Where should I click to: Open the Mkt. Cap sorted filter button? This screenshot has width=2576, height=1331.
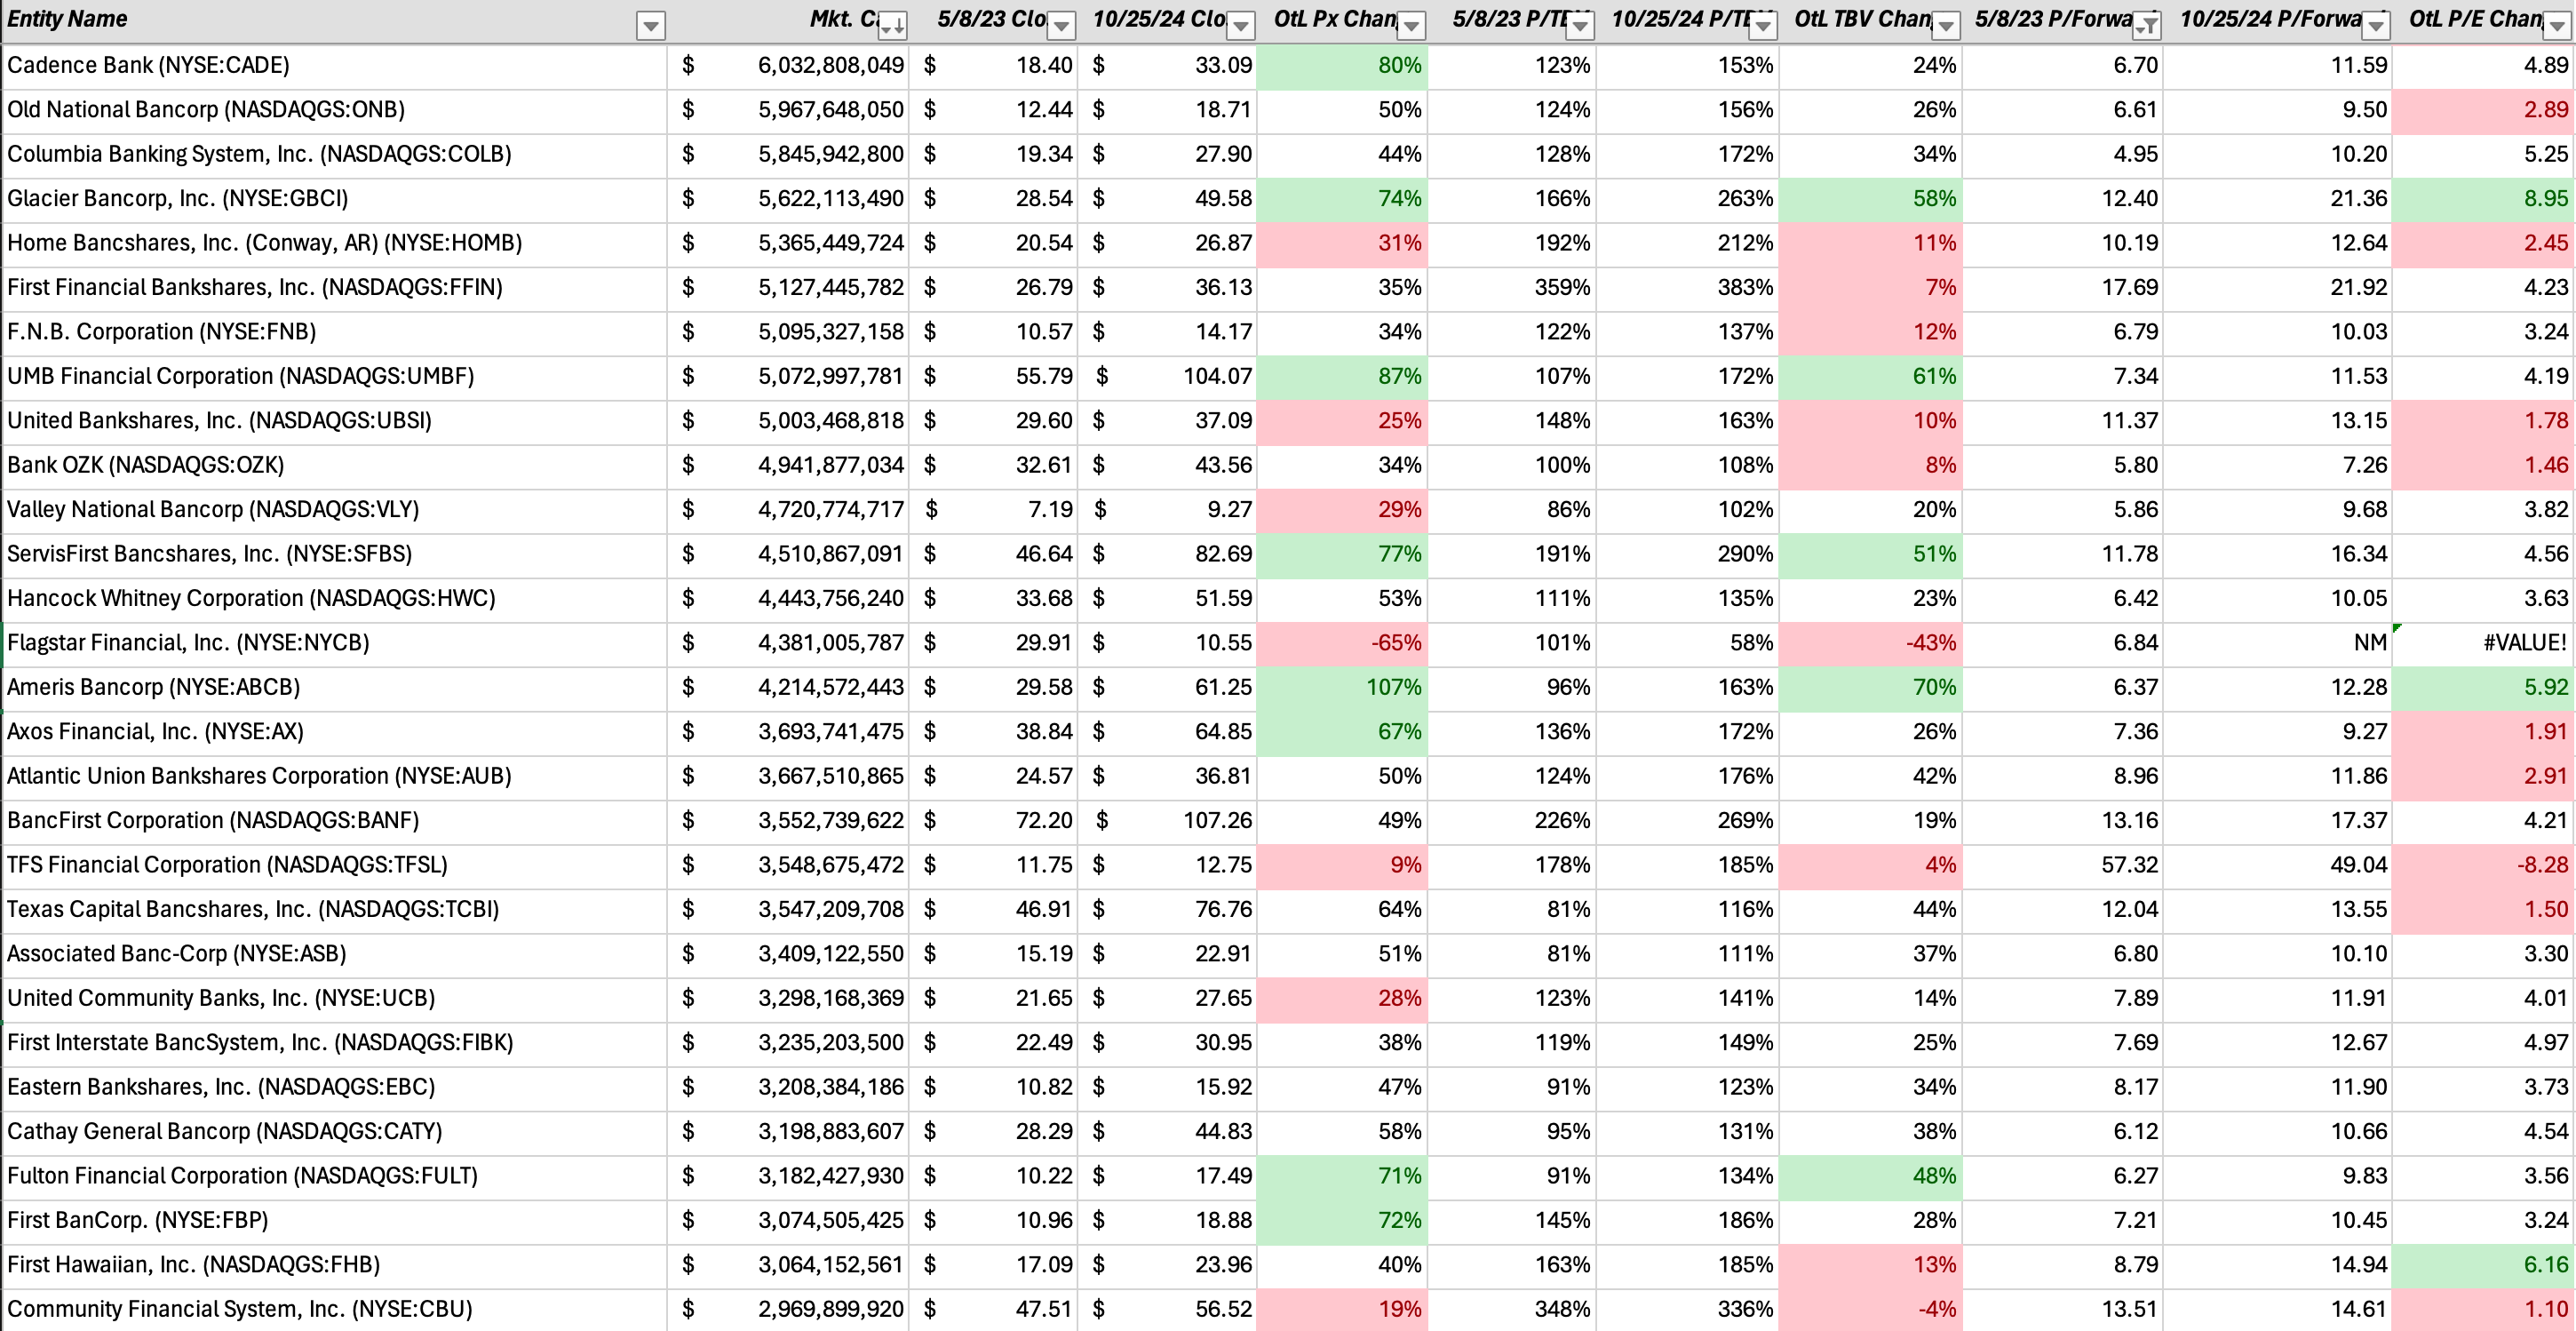tap(892, 26)
